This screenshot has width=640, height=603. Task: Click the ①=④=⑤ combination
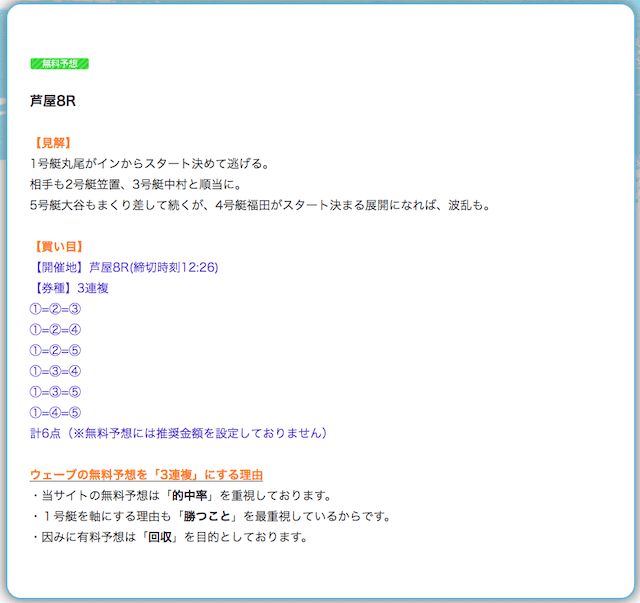[x=55, y=413]
